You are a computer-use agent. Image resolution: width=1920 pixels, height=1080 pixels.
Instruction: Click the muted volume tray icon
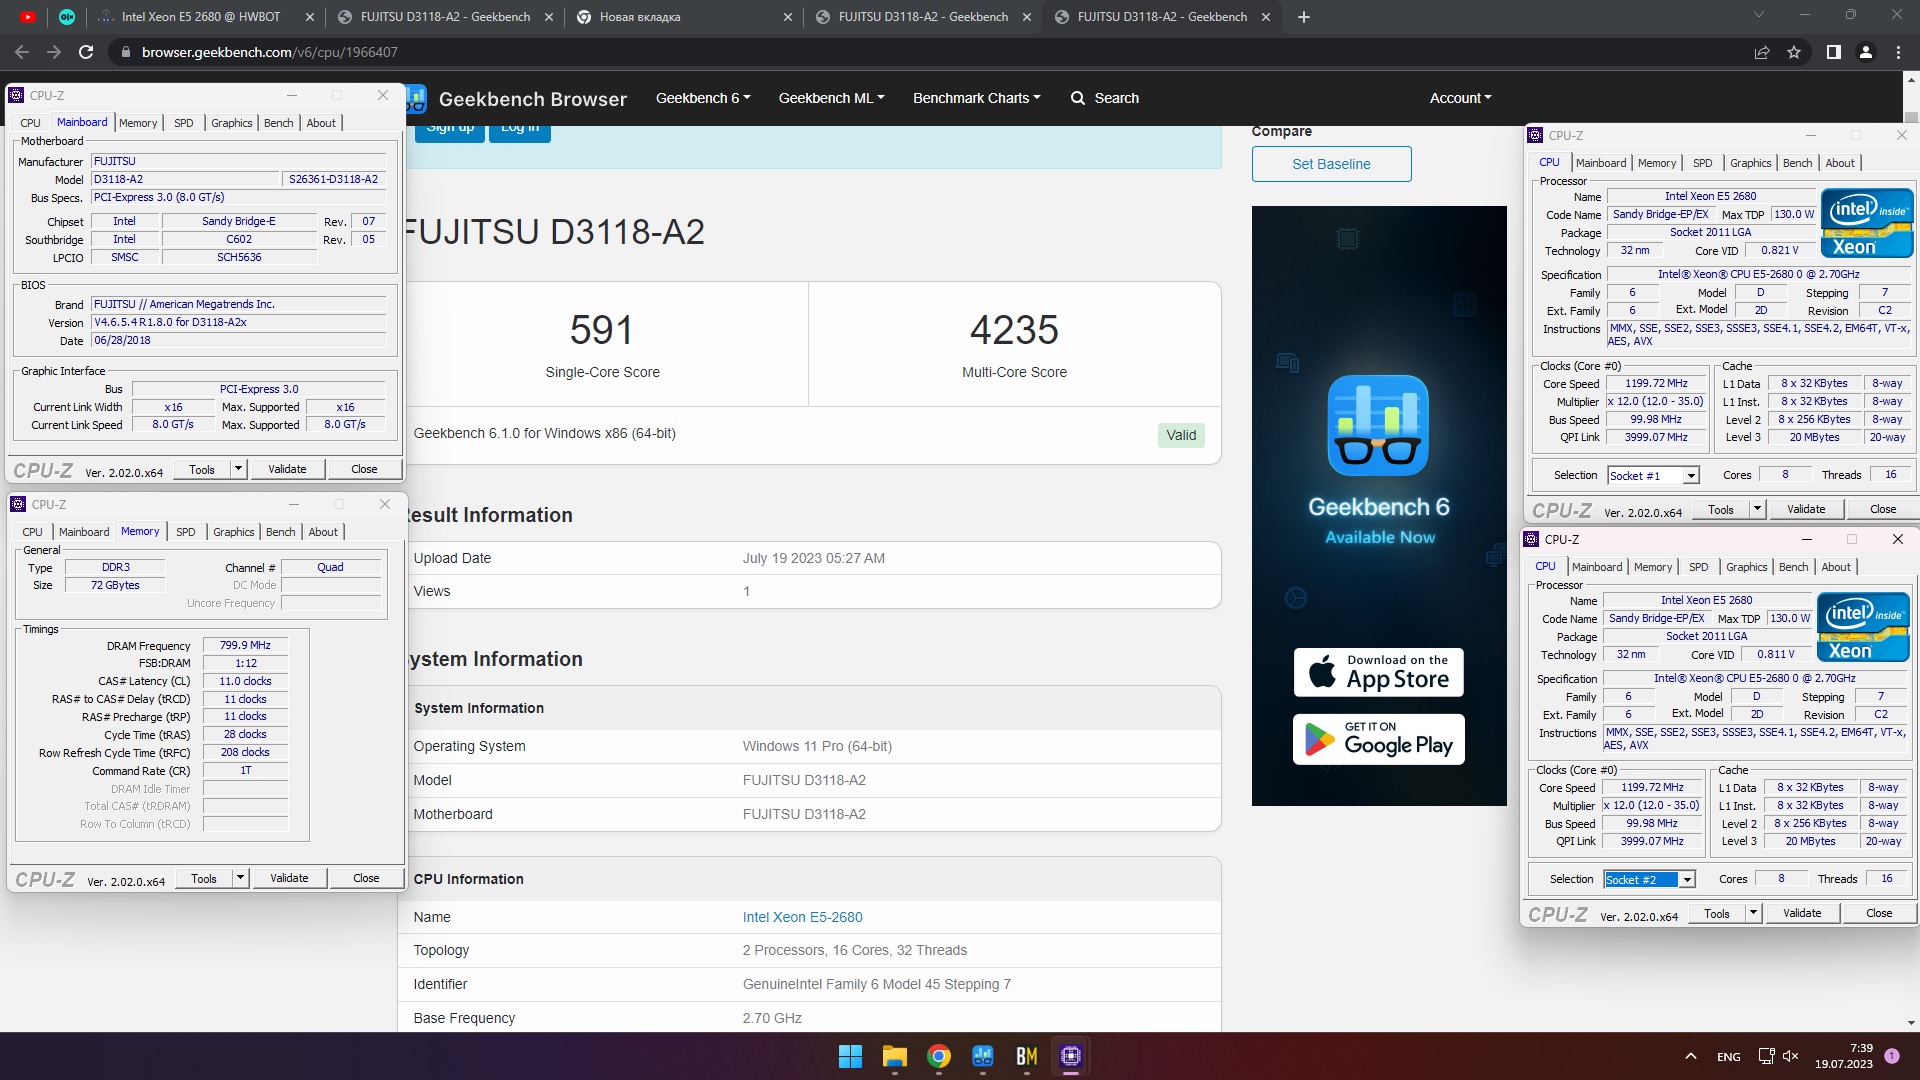[x=1790, y=1056]
